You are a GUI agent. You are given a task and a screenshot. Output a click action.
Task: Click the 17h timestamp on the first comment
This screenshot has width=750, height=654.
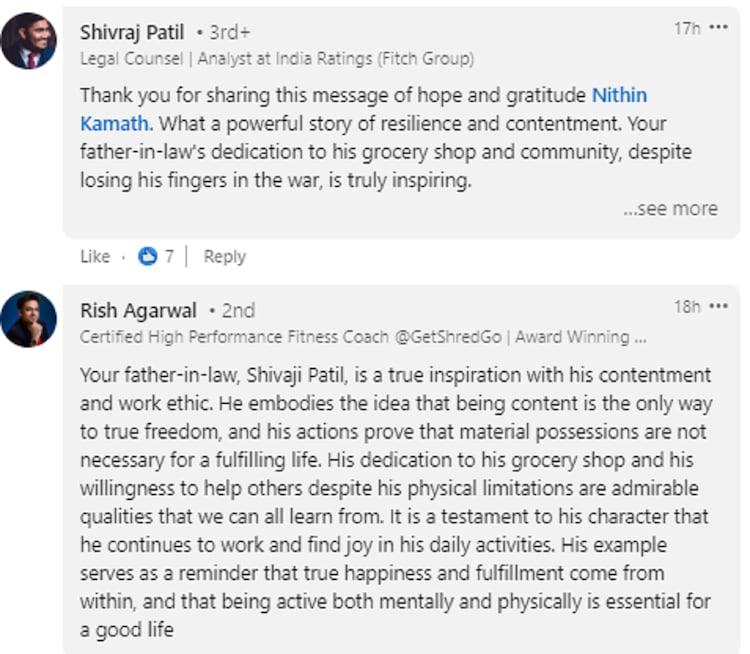686,29
